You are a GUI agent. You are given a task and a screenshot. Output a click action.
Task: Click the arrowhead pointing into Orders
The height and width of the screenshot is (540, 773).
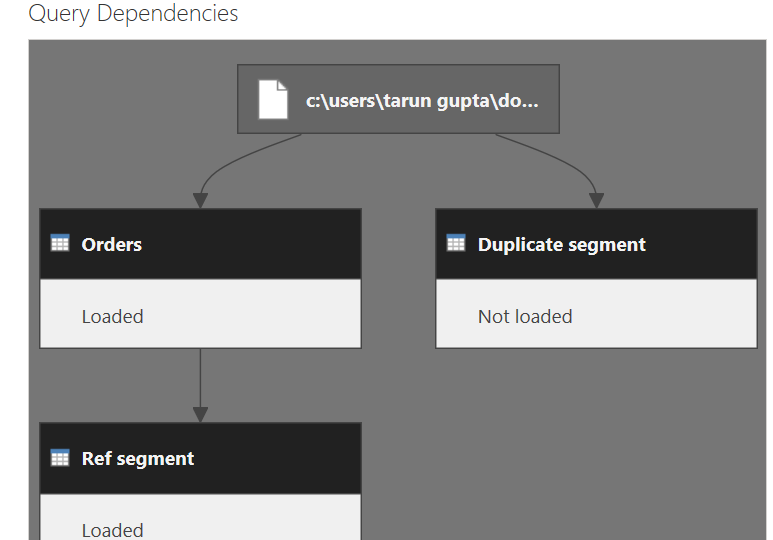tap(200, 201)
